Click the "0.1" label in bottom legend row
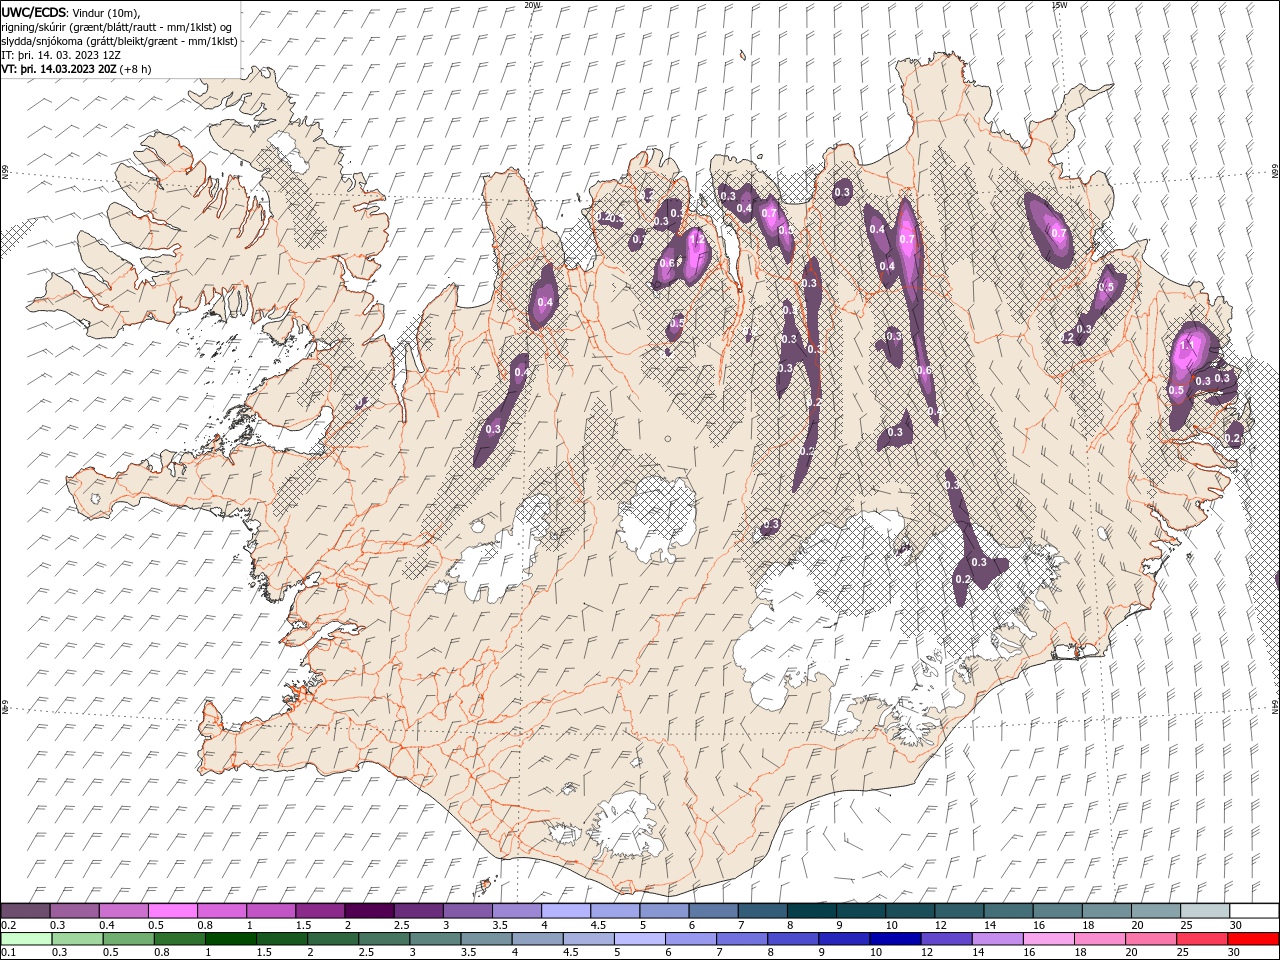Image resolution: width=1280 pixels, height=960 pixels. (8, 954)
